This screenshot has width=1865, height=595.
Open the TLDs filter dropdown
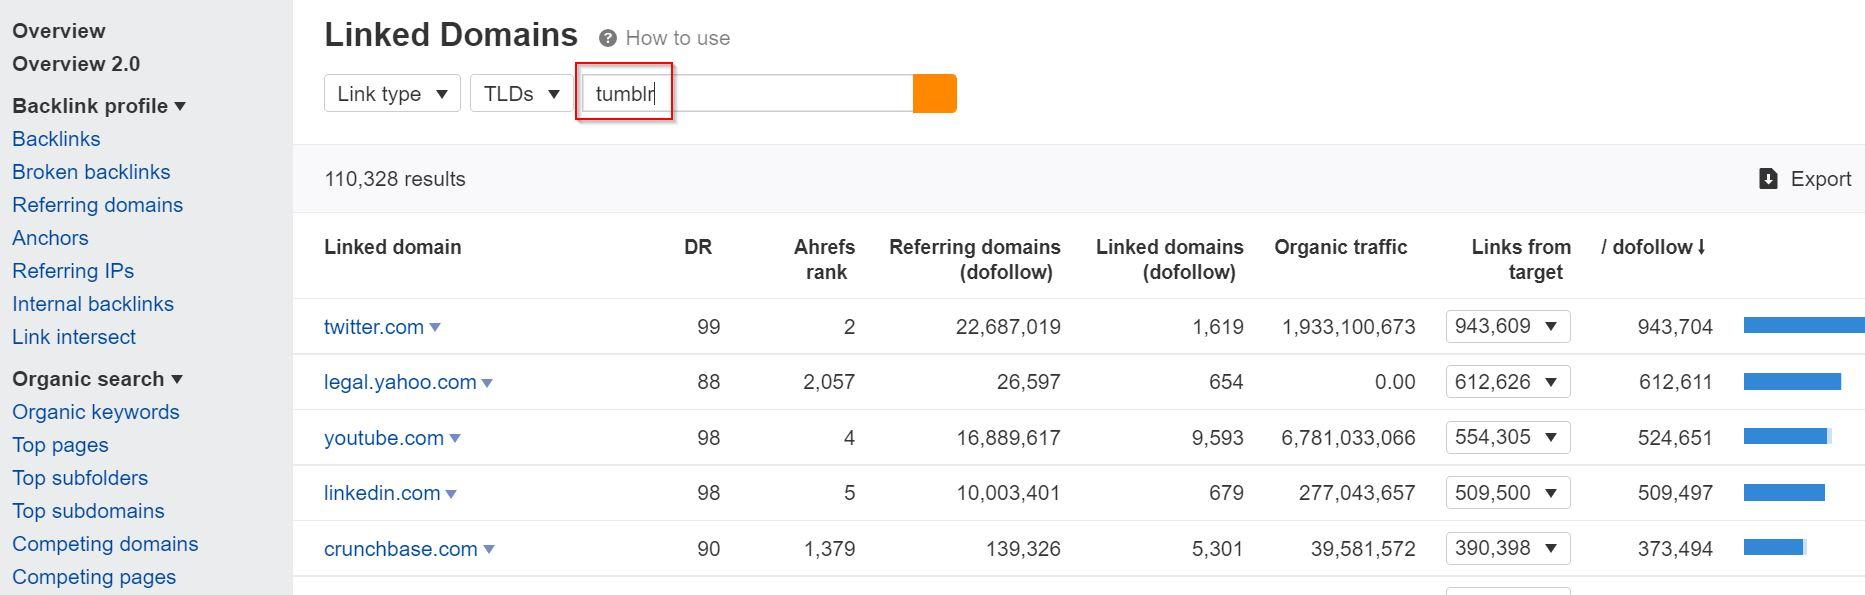(521, 93)
